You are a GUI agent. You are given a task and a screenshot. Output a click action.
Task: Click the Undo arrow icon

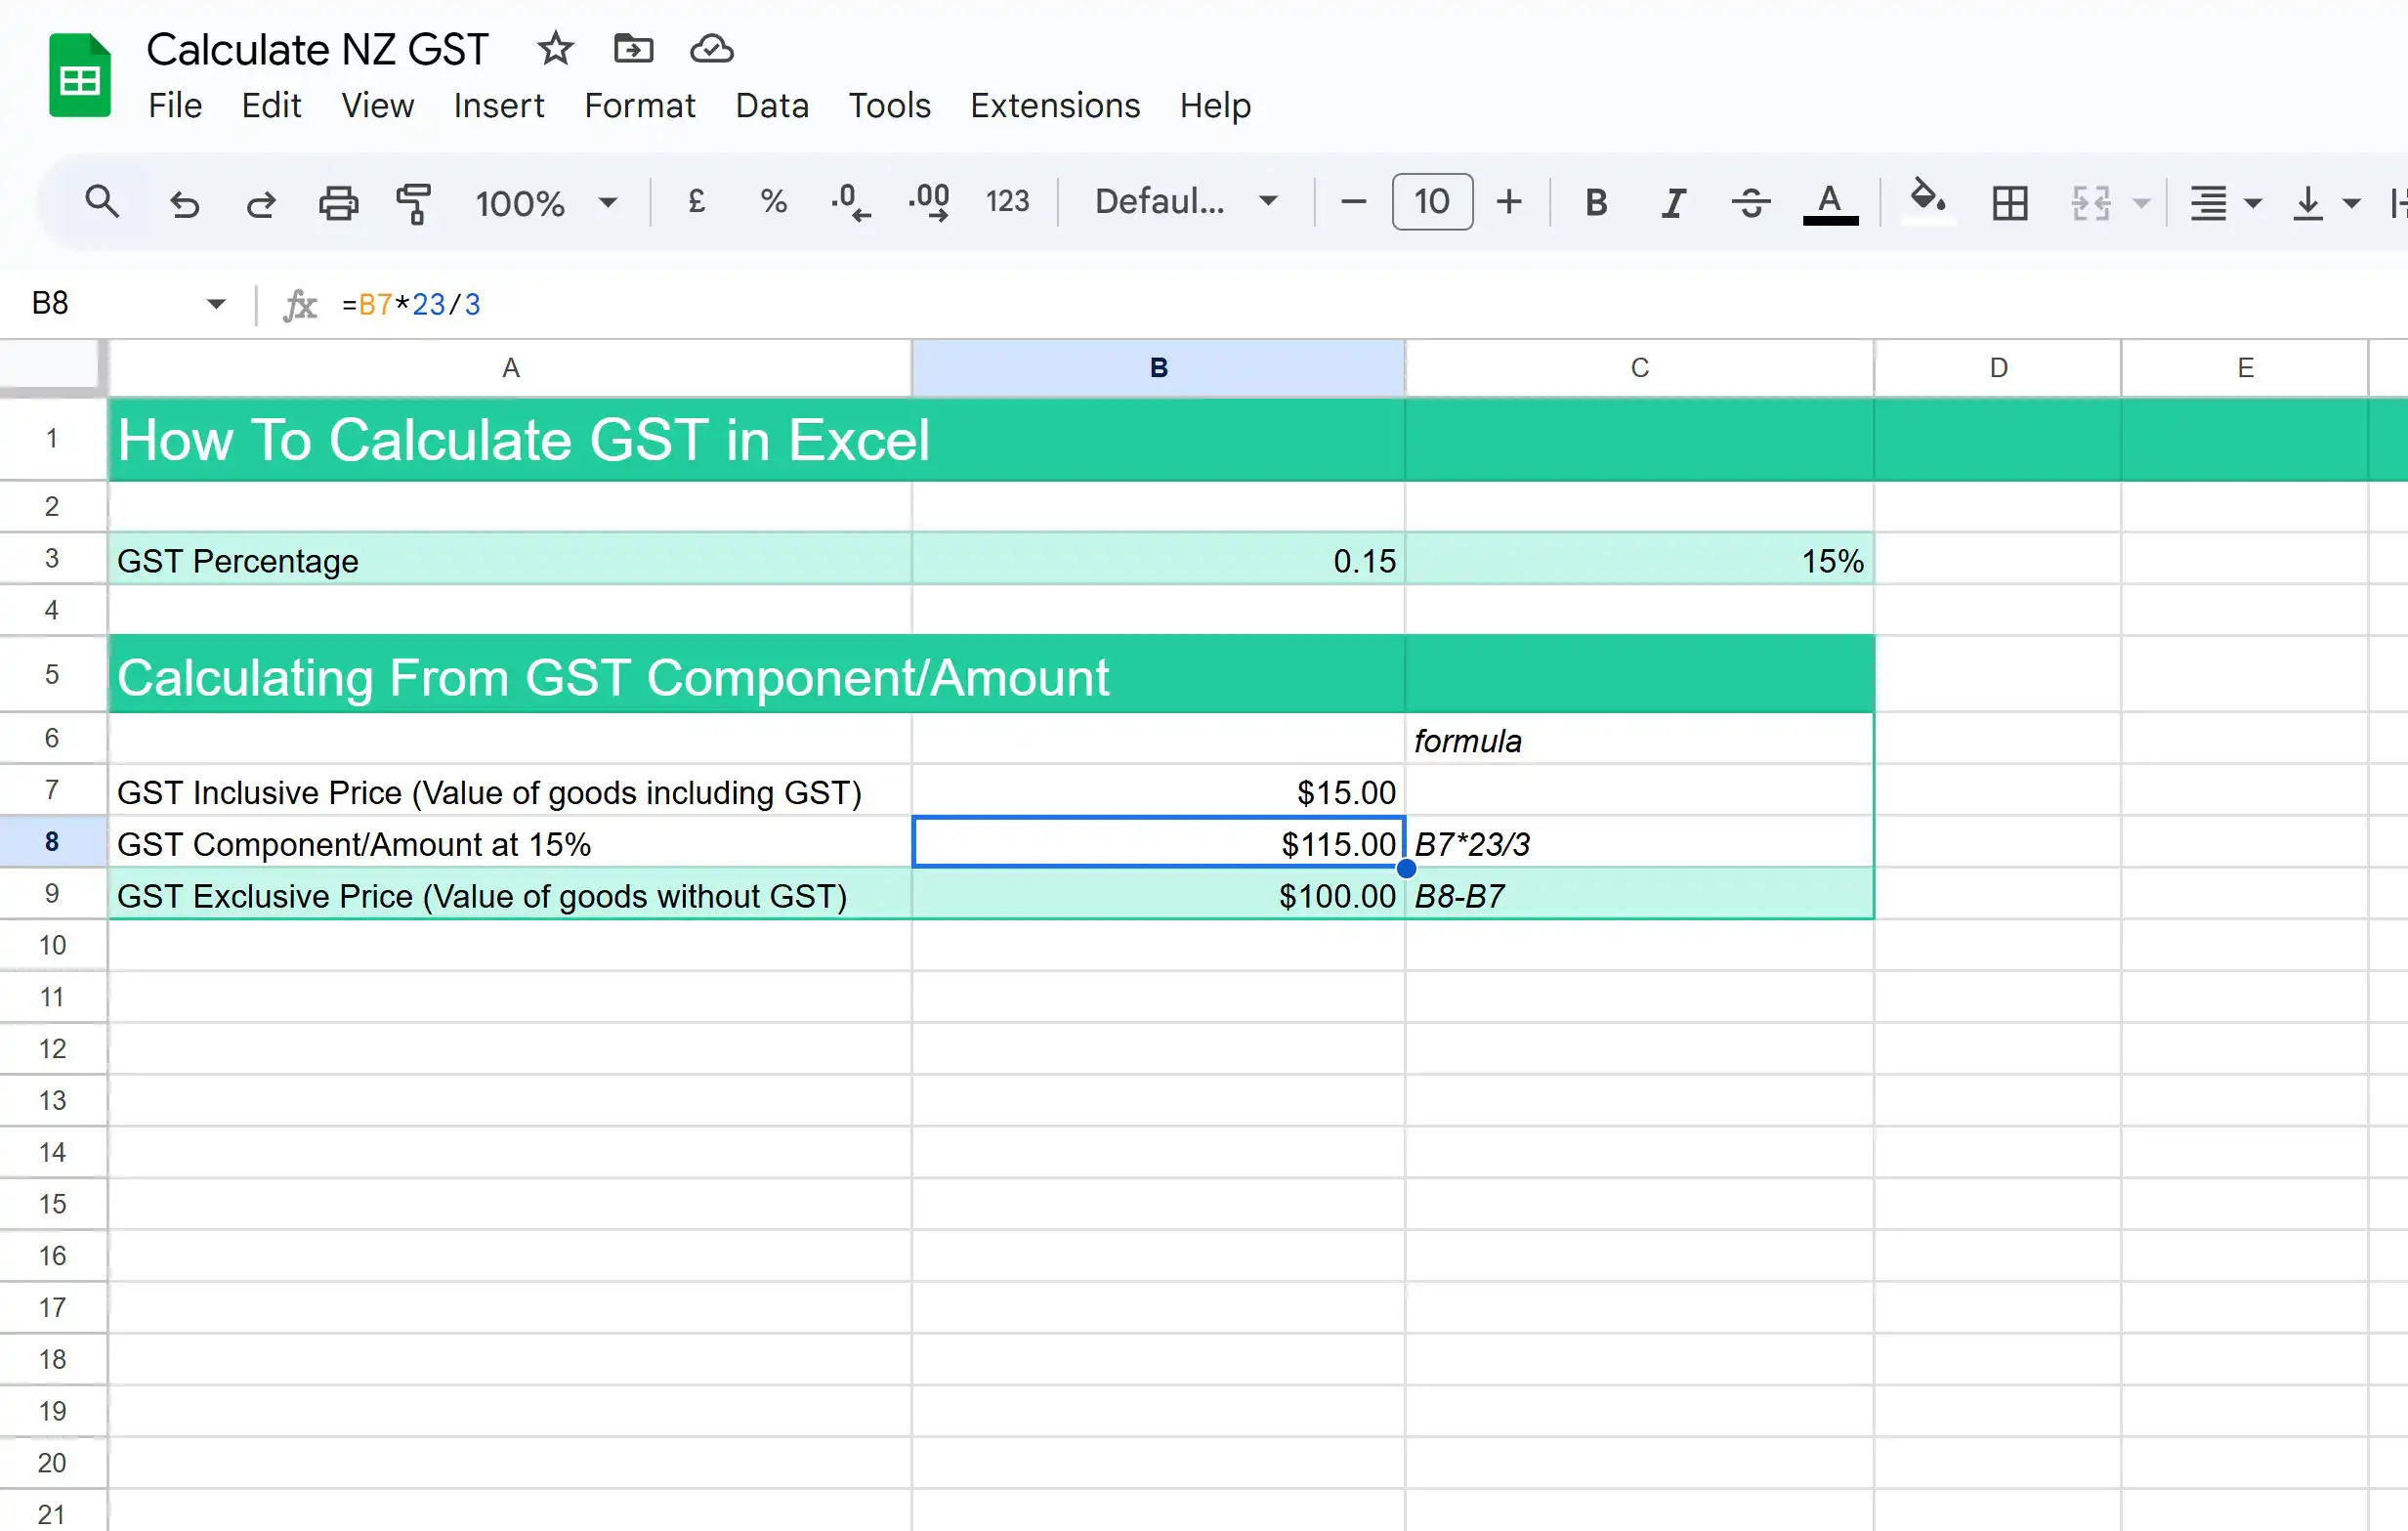184,203
